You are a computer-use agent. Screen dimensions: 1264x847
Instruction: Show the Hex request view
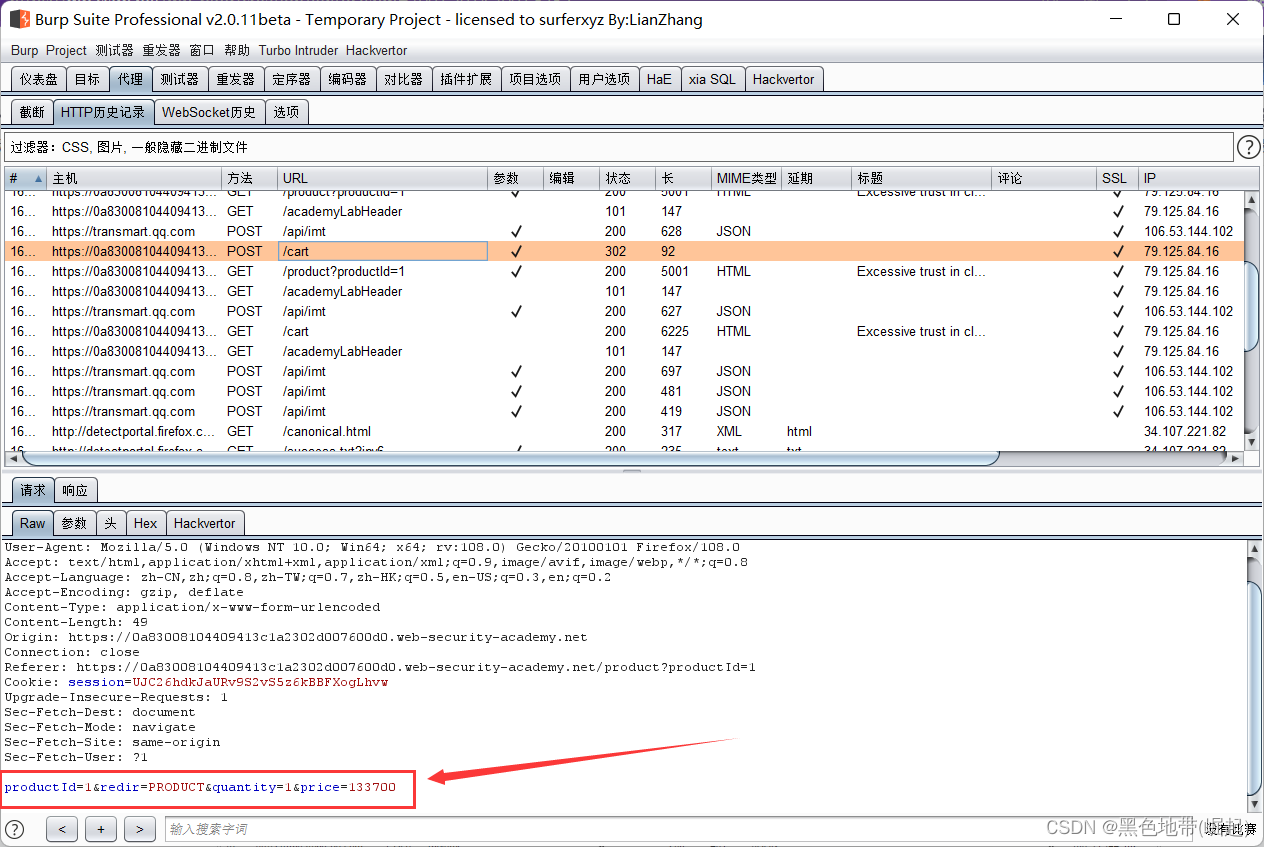(x=146, y=523)
